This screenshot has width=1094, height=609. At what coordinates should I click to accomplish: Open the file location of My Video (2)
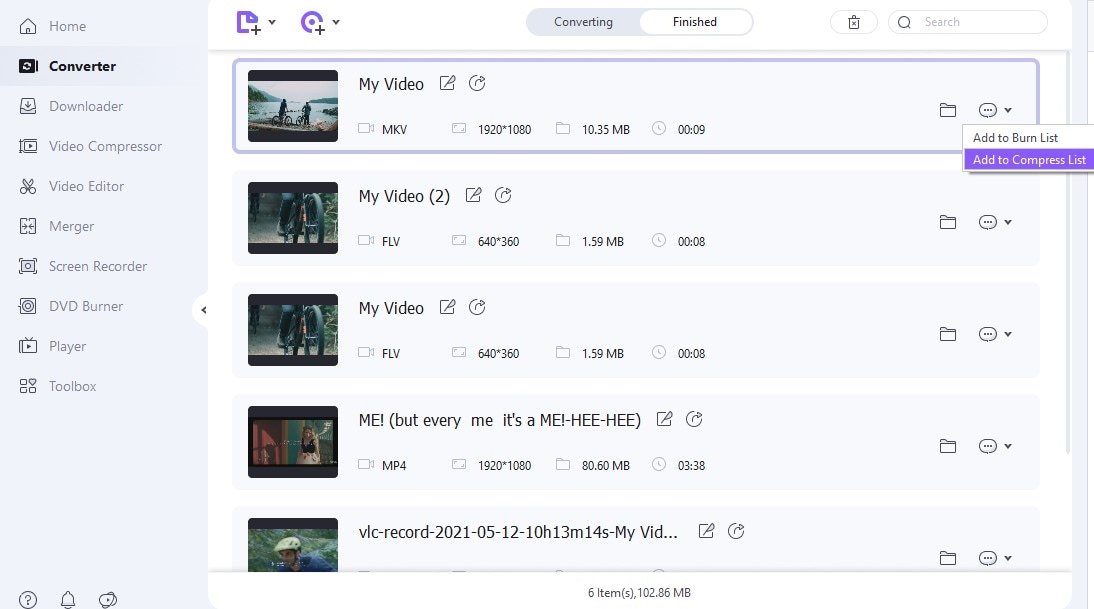tap(947, 223)
